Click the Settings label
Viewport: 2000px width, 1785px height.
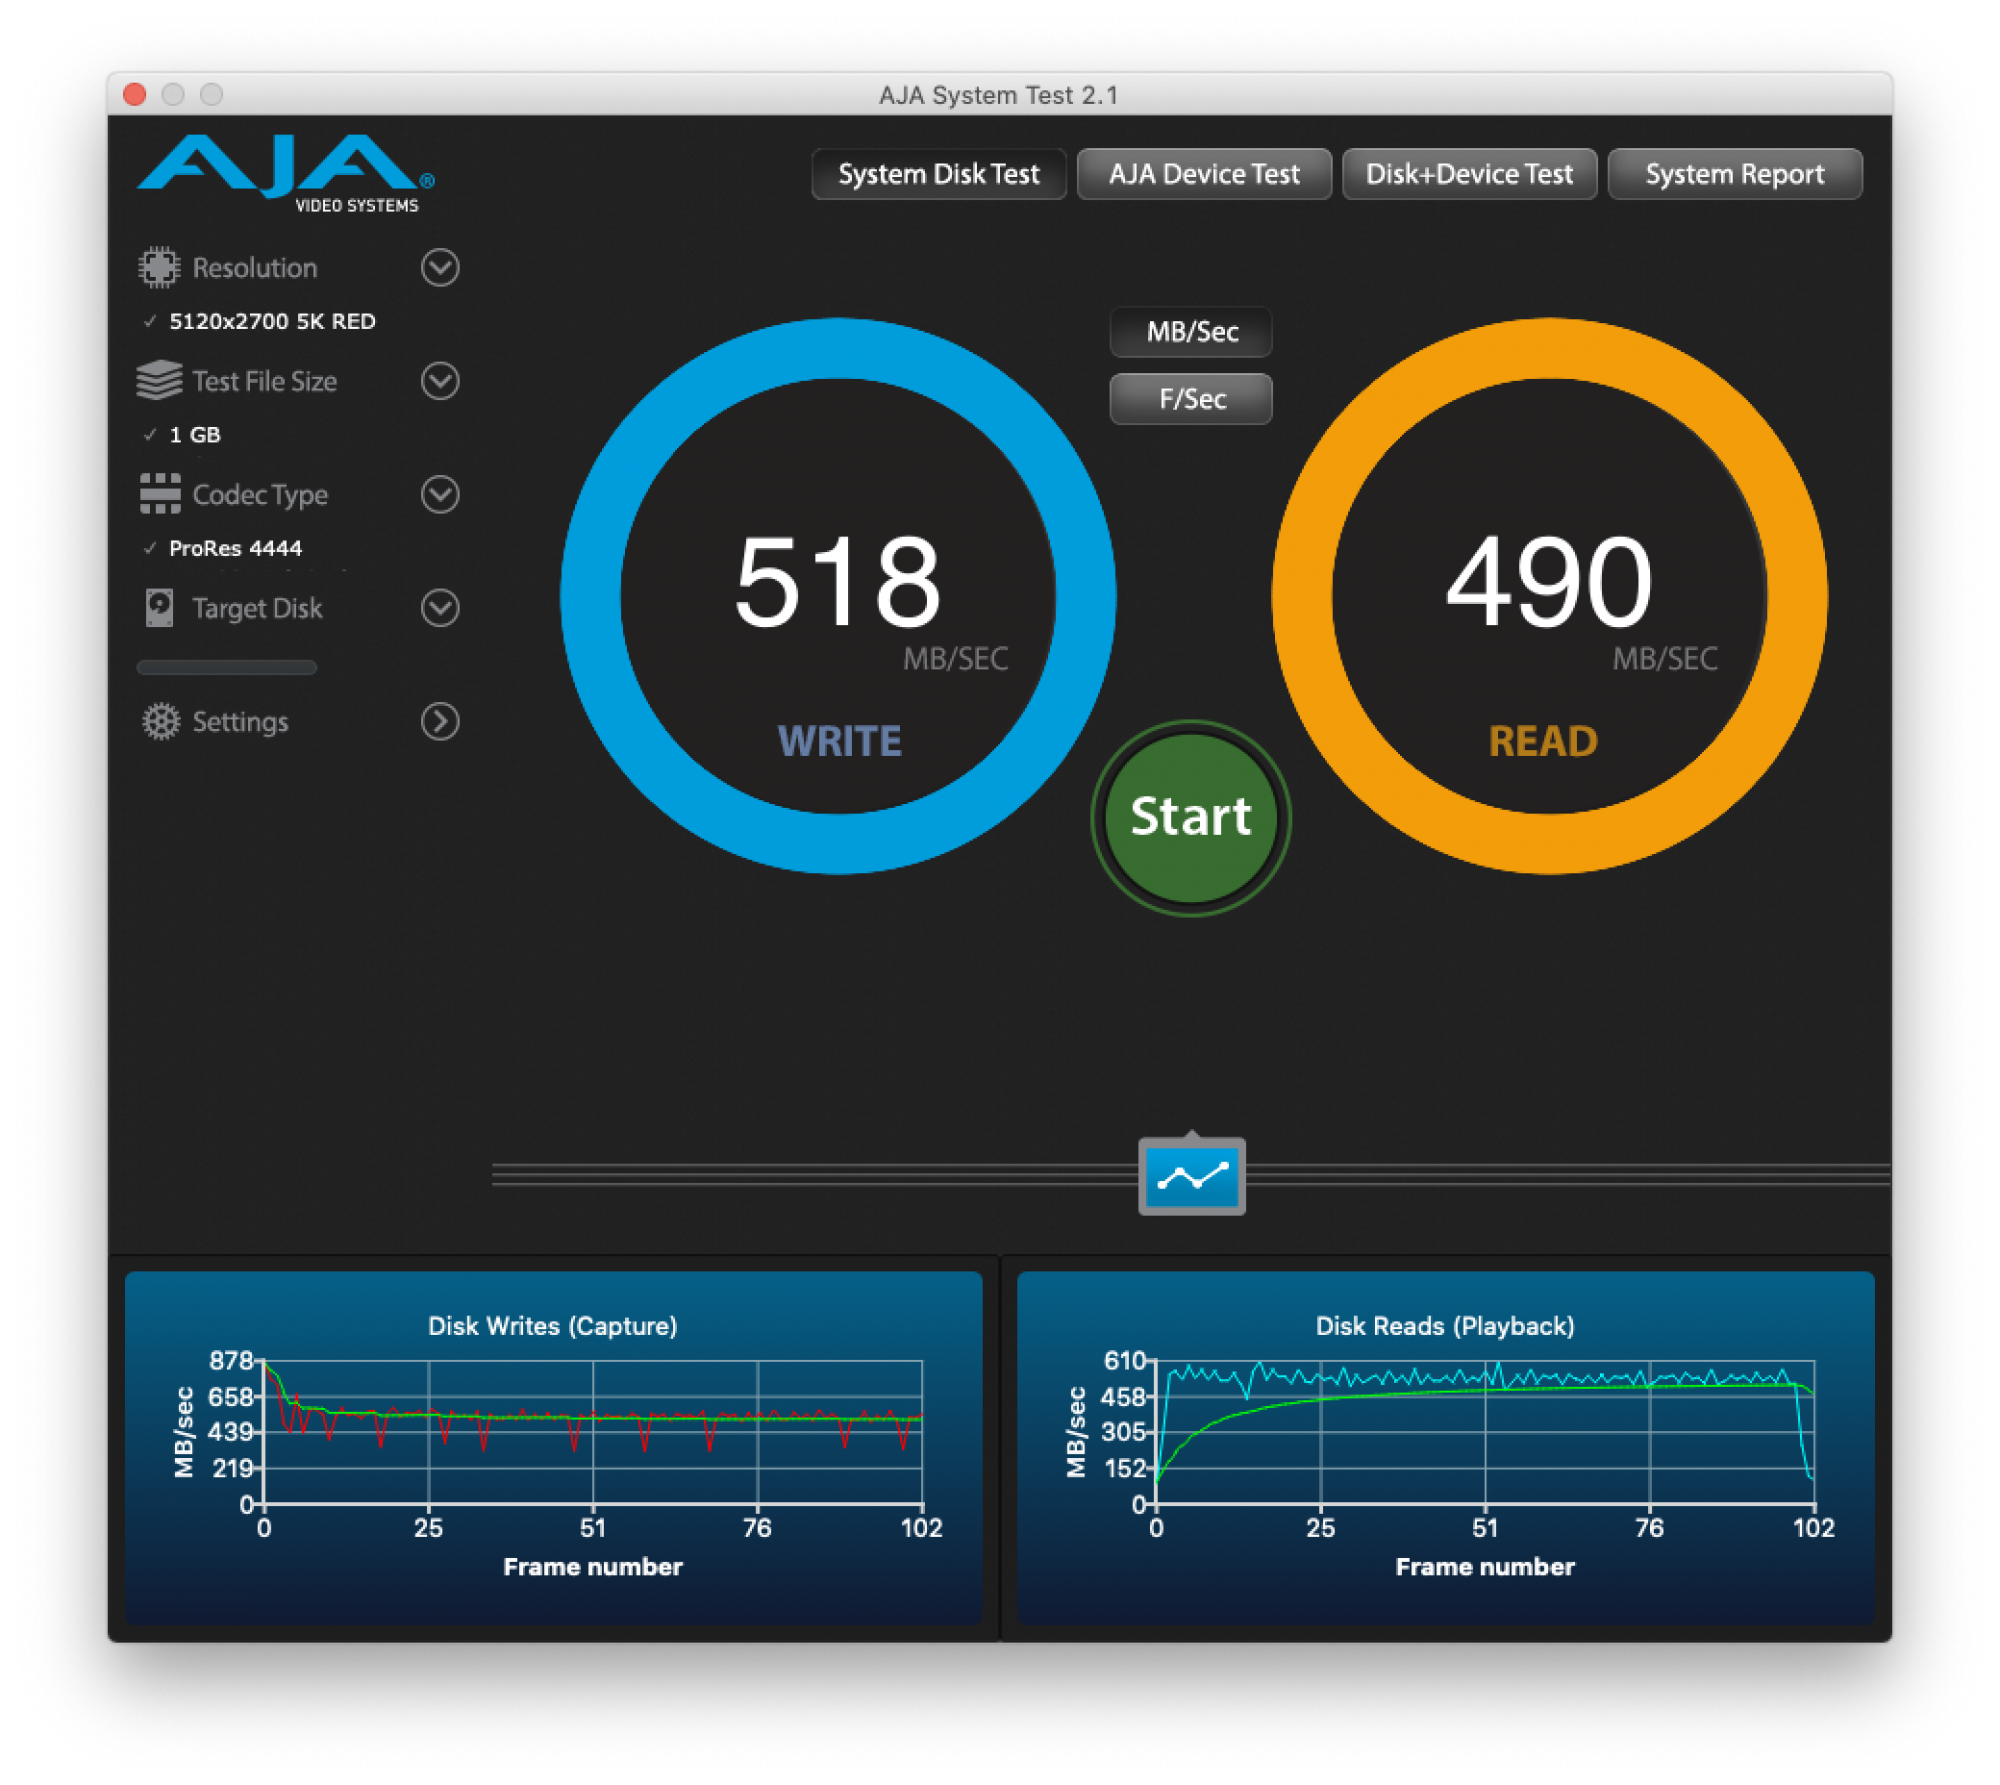point(240,722)
